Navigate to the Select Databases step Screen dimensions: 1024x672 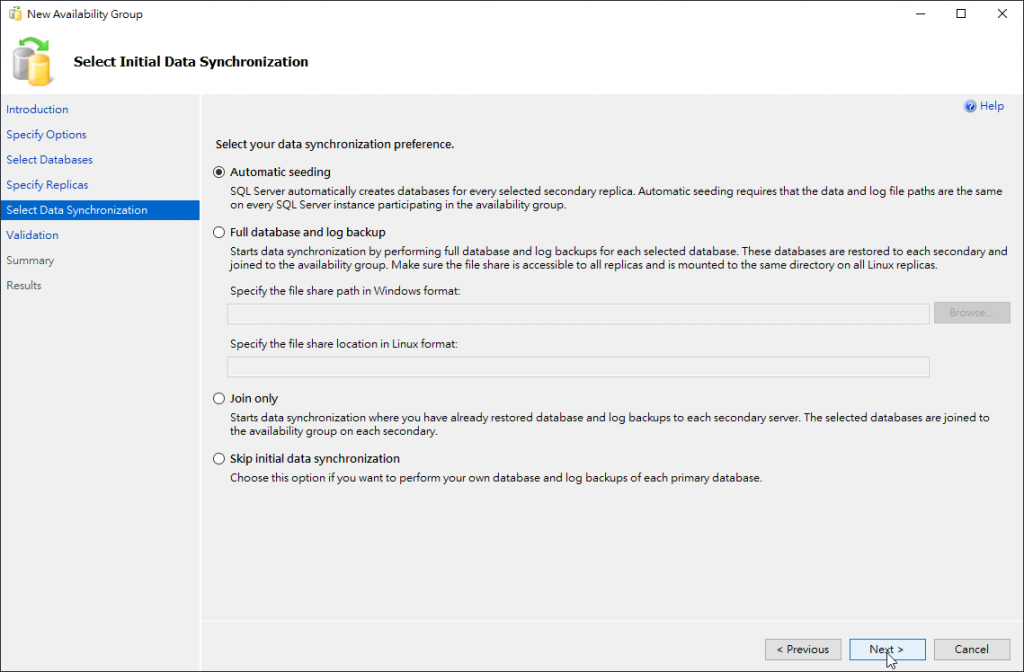49,160
